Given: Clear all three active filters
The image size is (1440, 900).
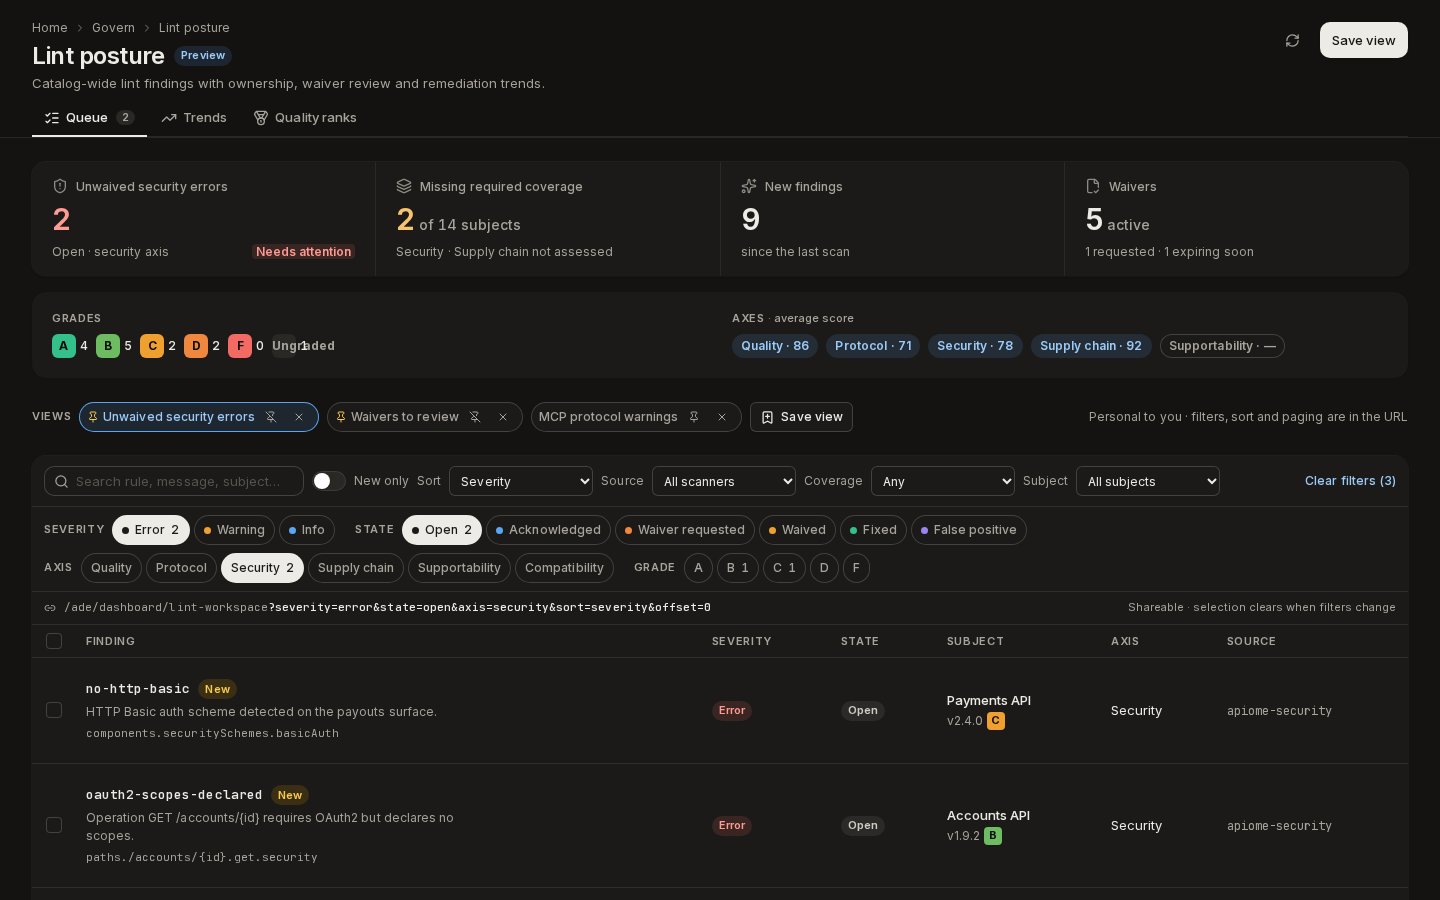Looking at the screenshot, I should point(1350,481).
